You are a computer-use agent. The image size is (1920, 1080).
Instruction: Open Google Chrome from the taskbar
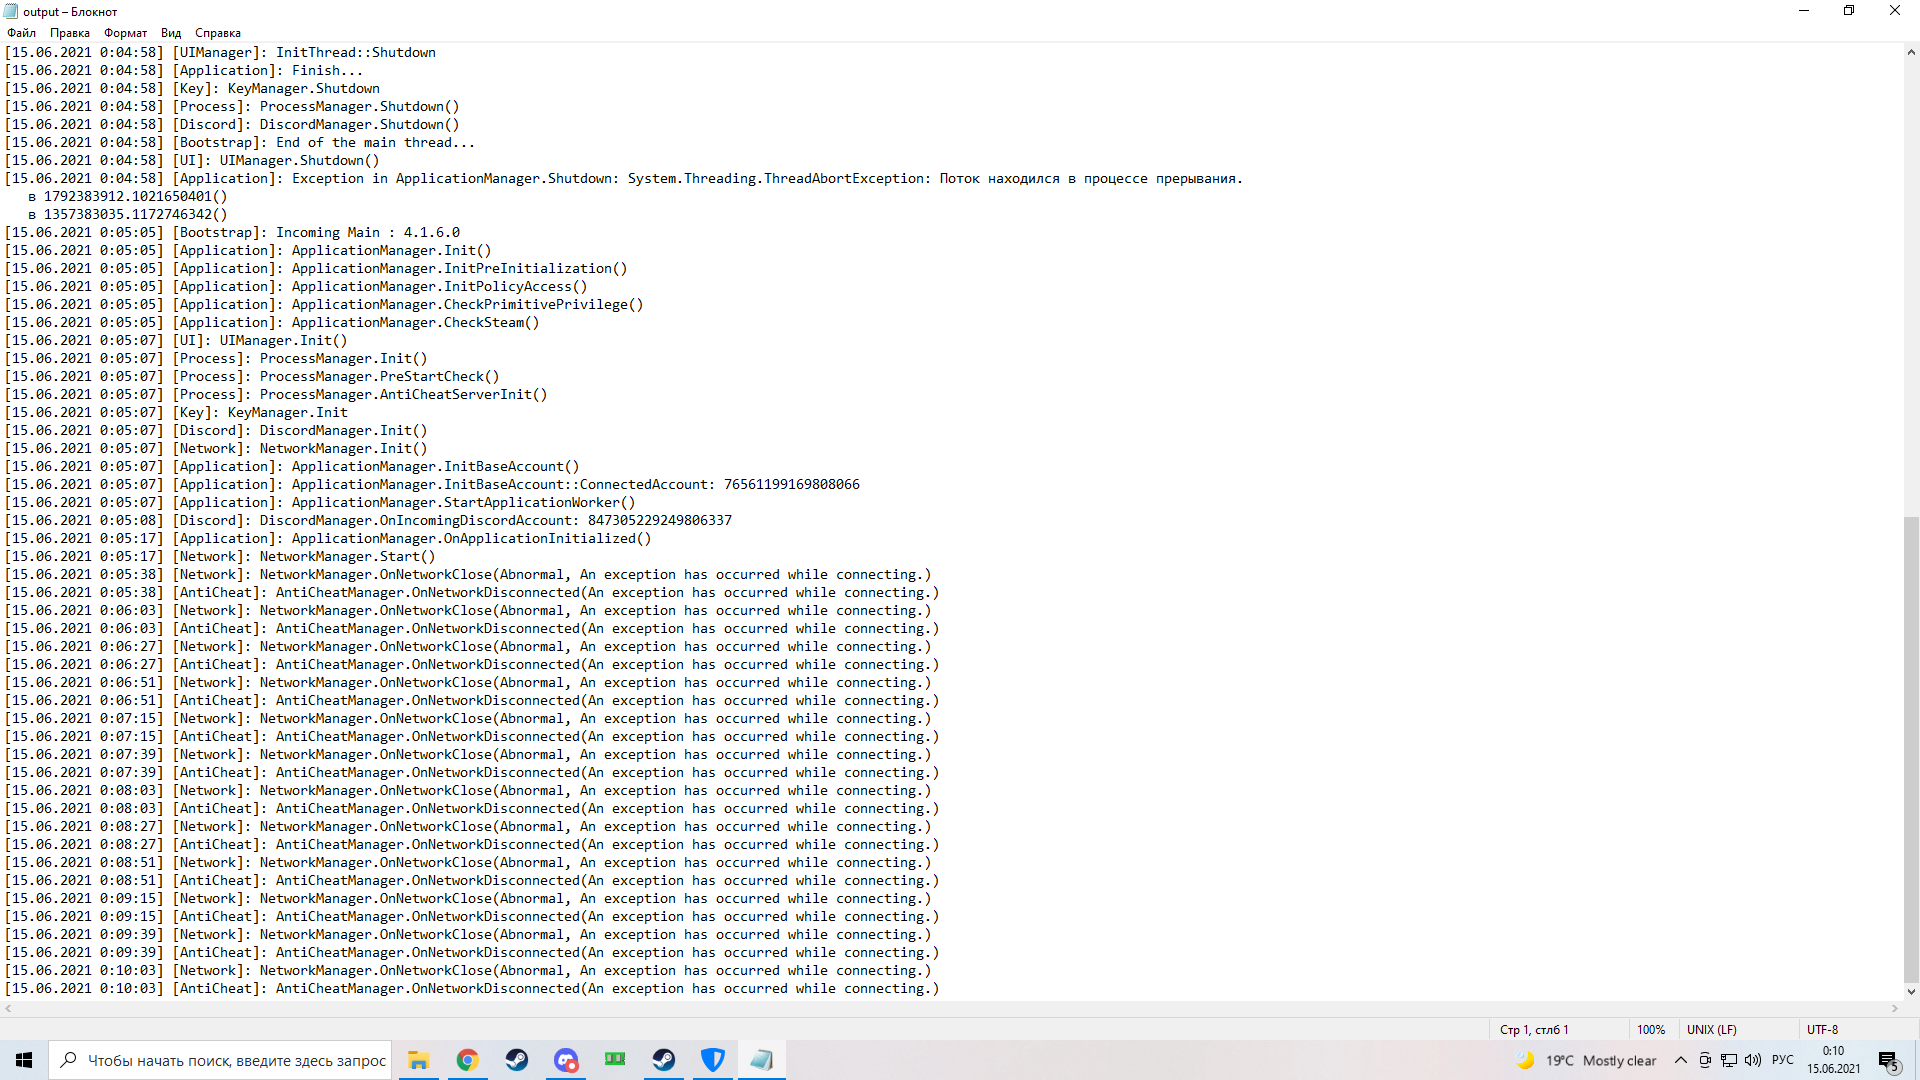(467, 1060)
